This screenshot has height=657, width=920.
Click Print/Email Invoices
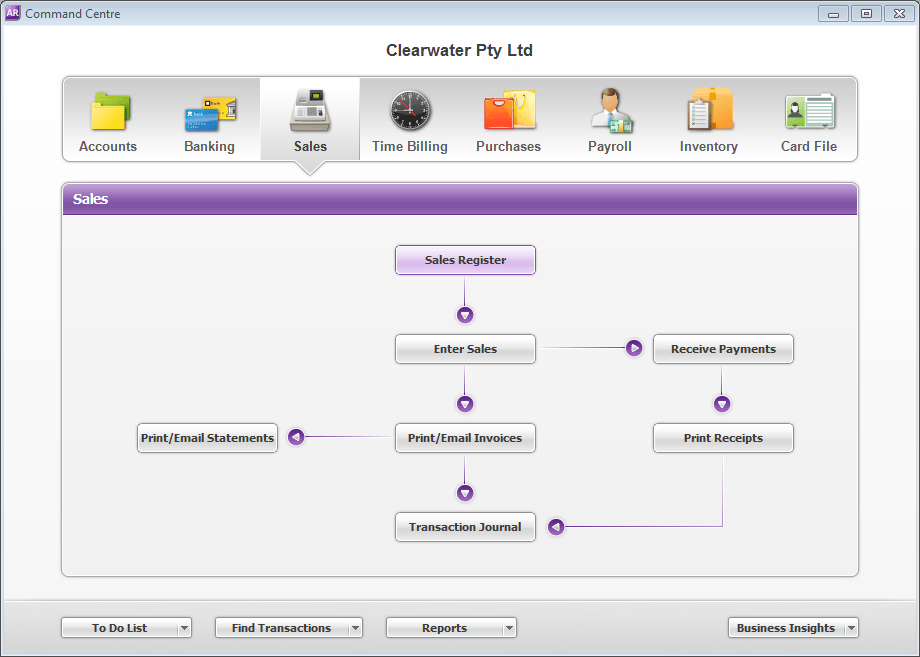point(465,437)
